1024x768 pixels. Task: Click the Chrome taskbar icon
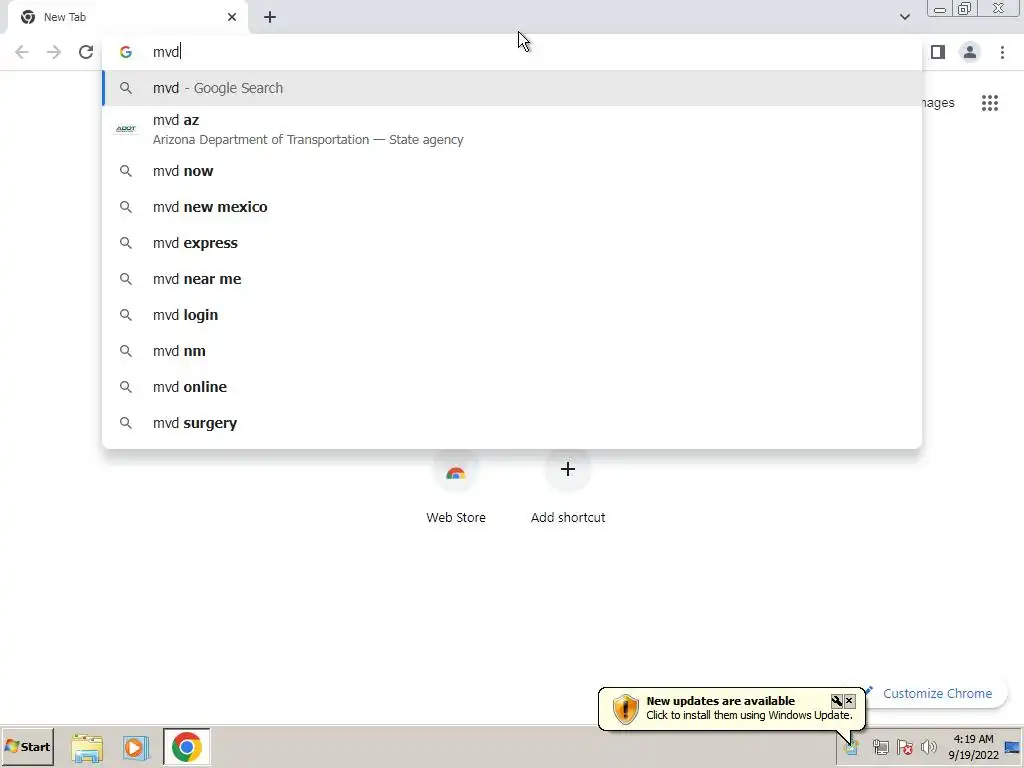click(187, 747)
